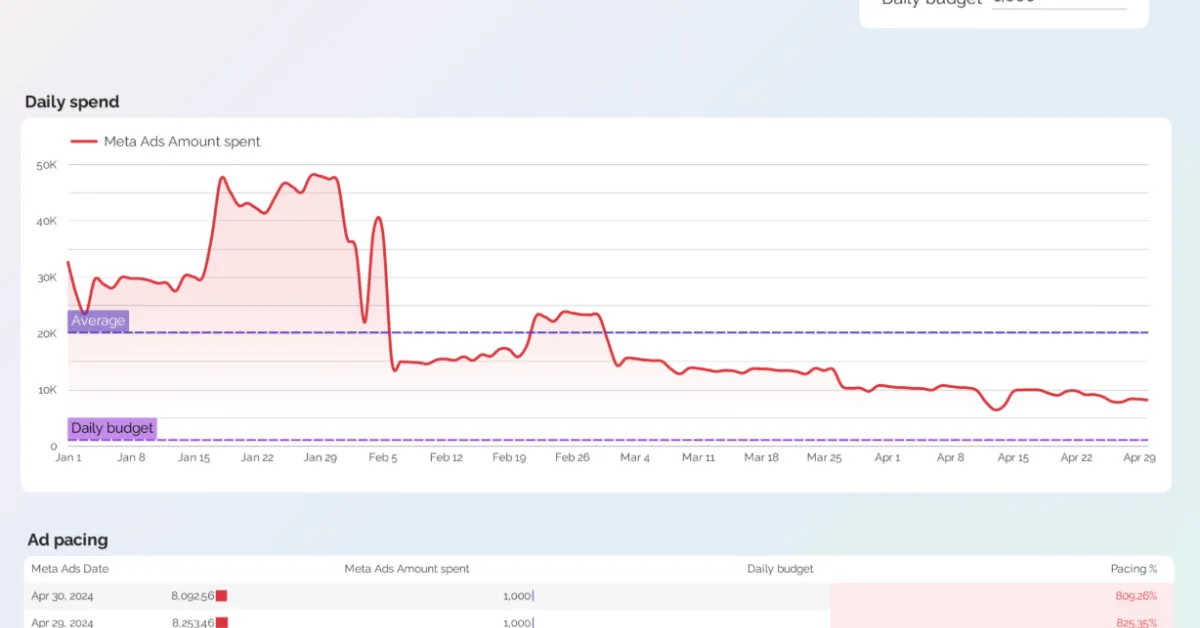Hide the Daily budget dashed line
The image size is (1200, 628).
click(x=600, y=438)
